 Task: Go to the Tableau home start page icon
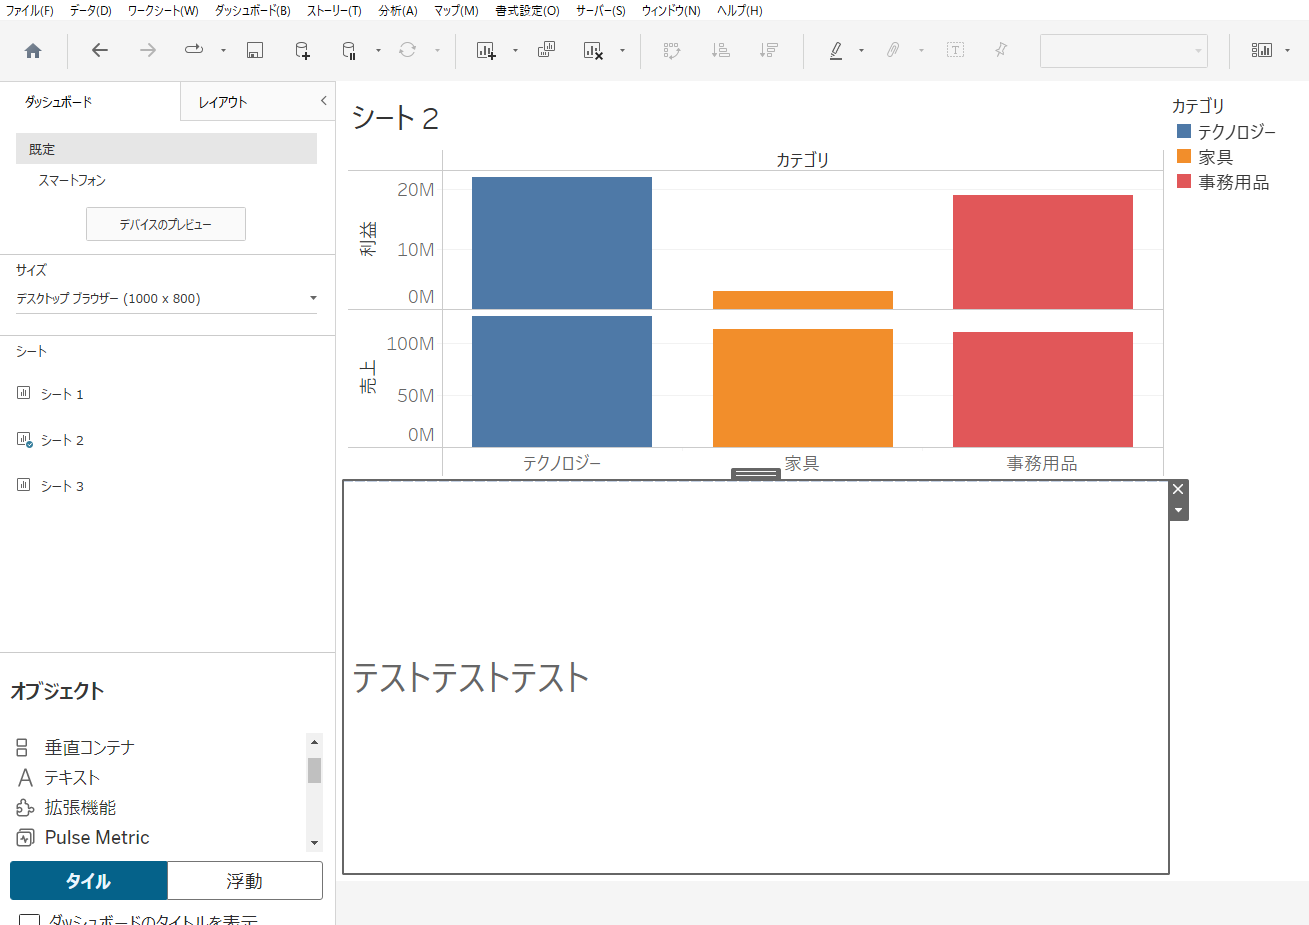(x=33, y=50)
